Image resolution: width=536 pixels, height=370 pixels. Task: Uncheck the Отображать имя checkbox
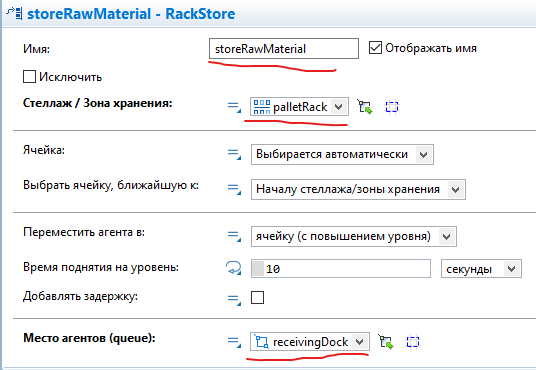pyautogui.click(x=375, y=48)
